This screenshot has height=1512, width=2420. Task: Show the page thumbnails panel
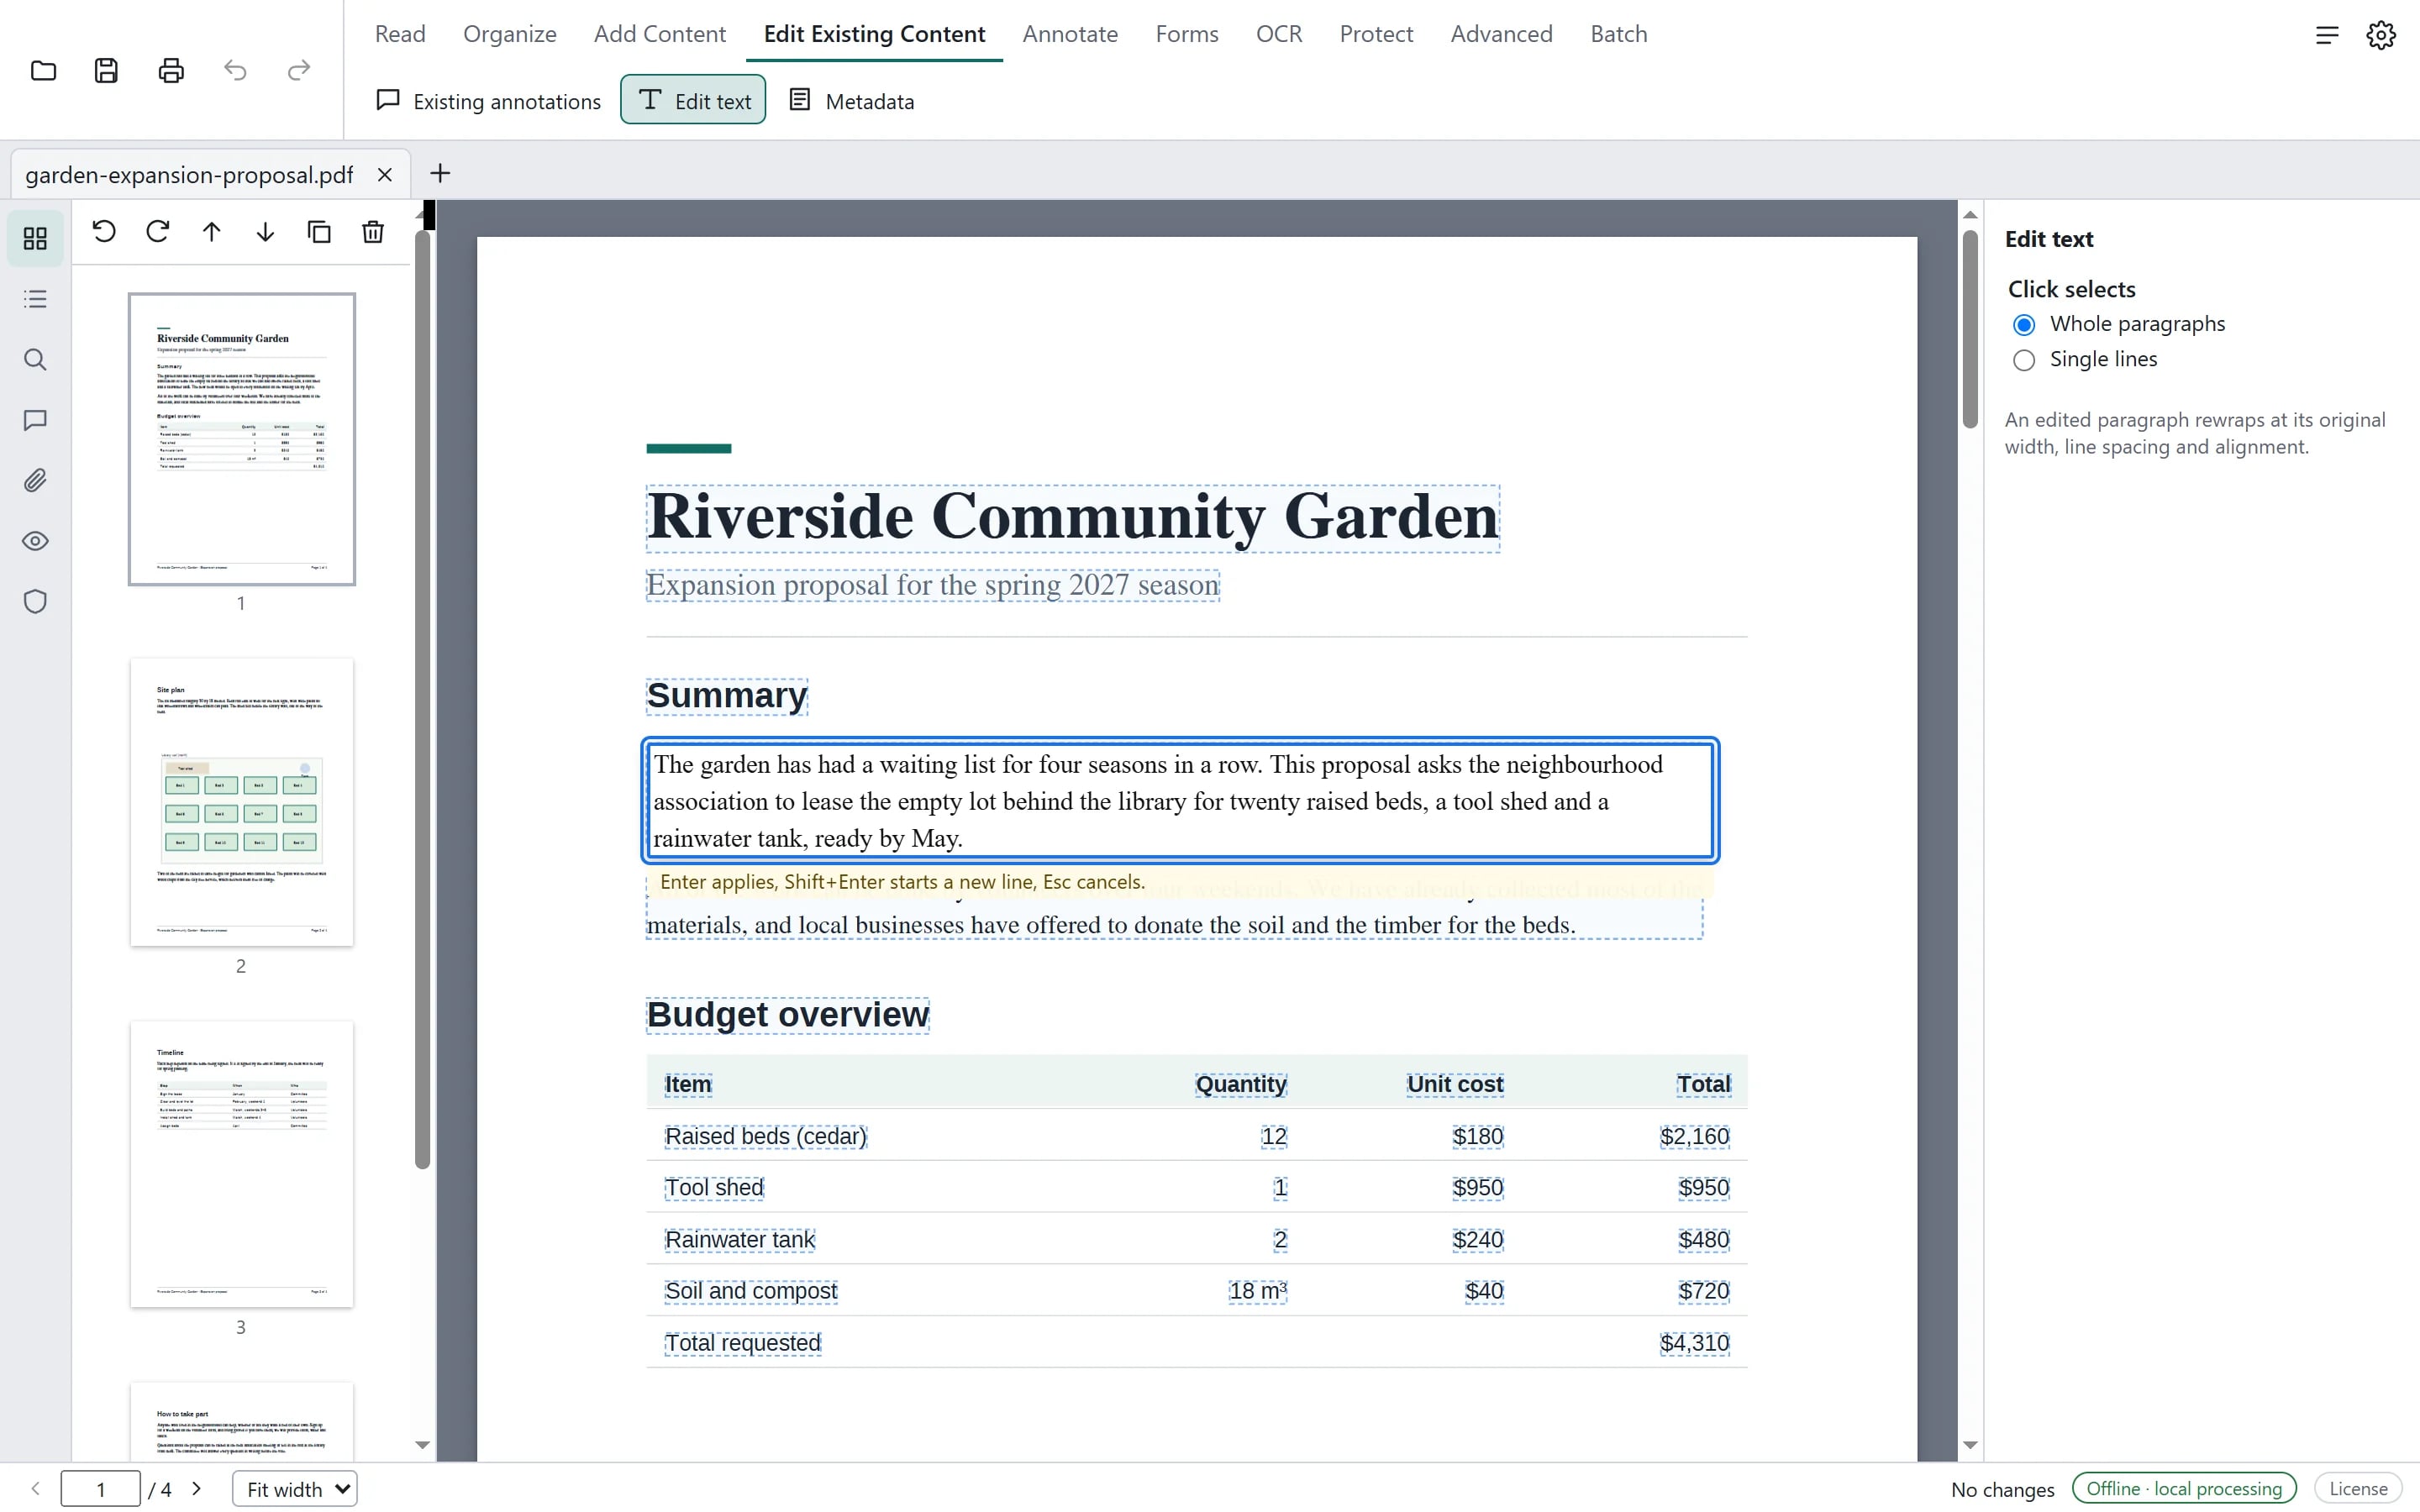tap(35, 238)
